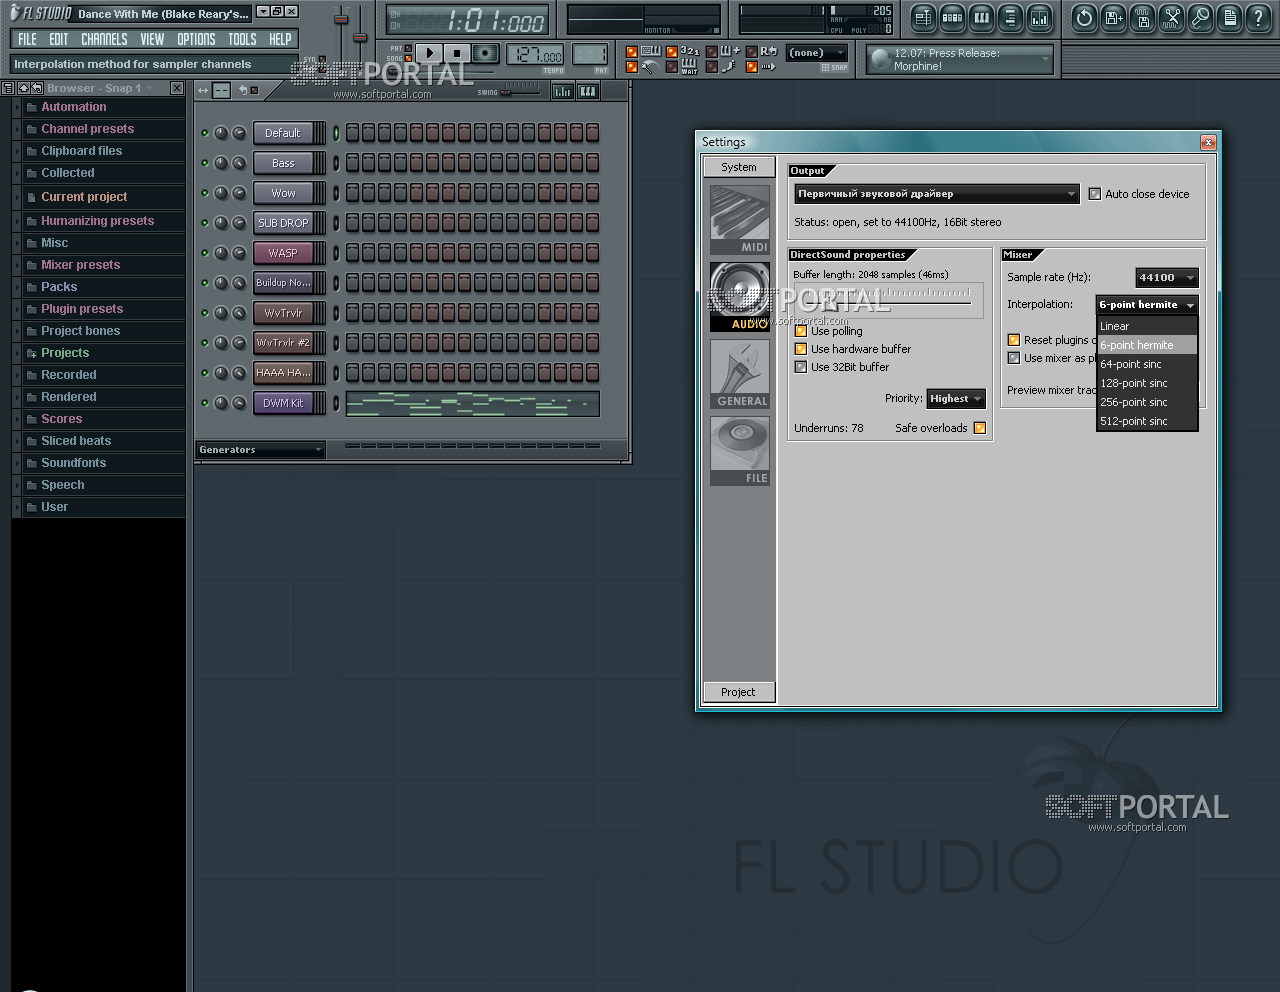Select the DWM Kit channel button
Screen dimensions: 1280x992
click(x=283, y=403)
